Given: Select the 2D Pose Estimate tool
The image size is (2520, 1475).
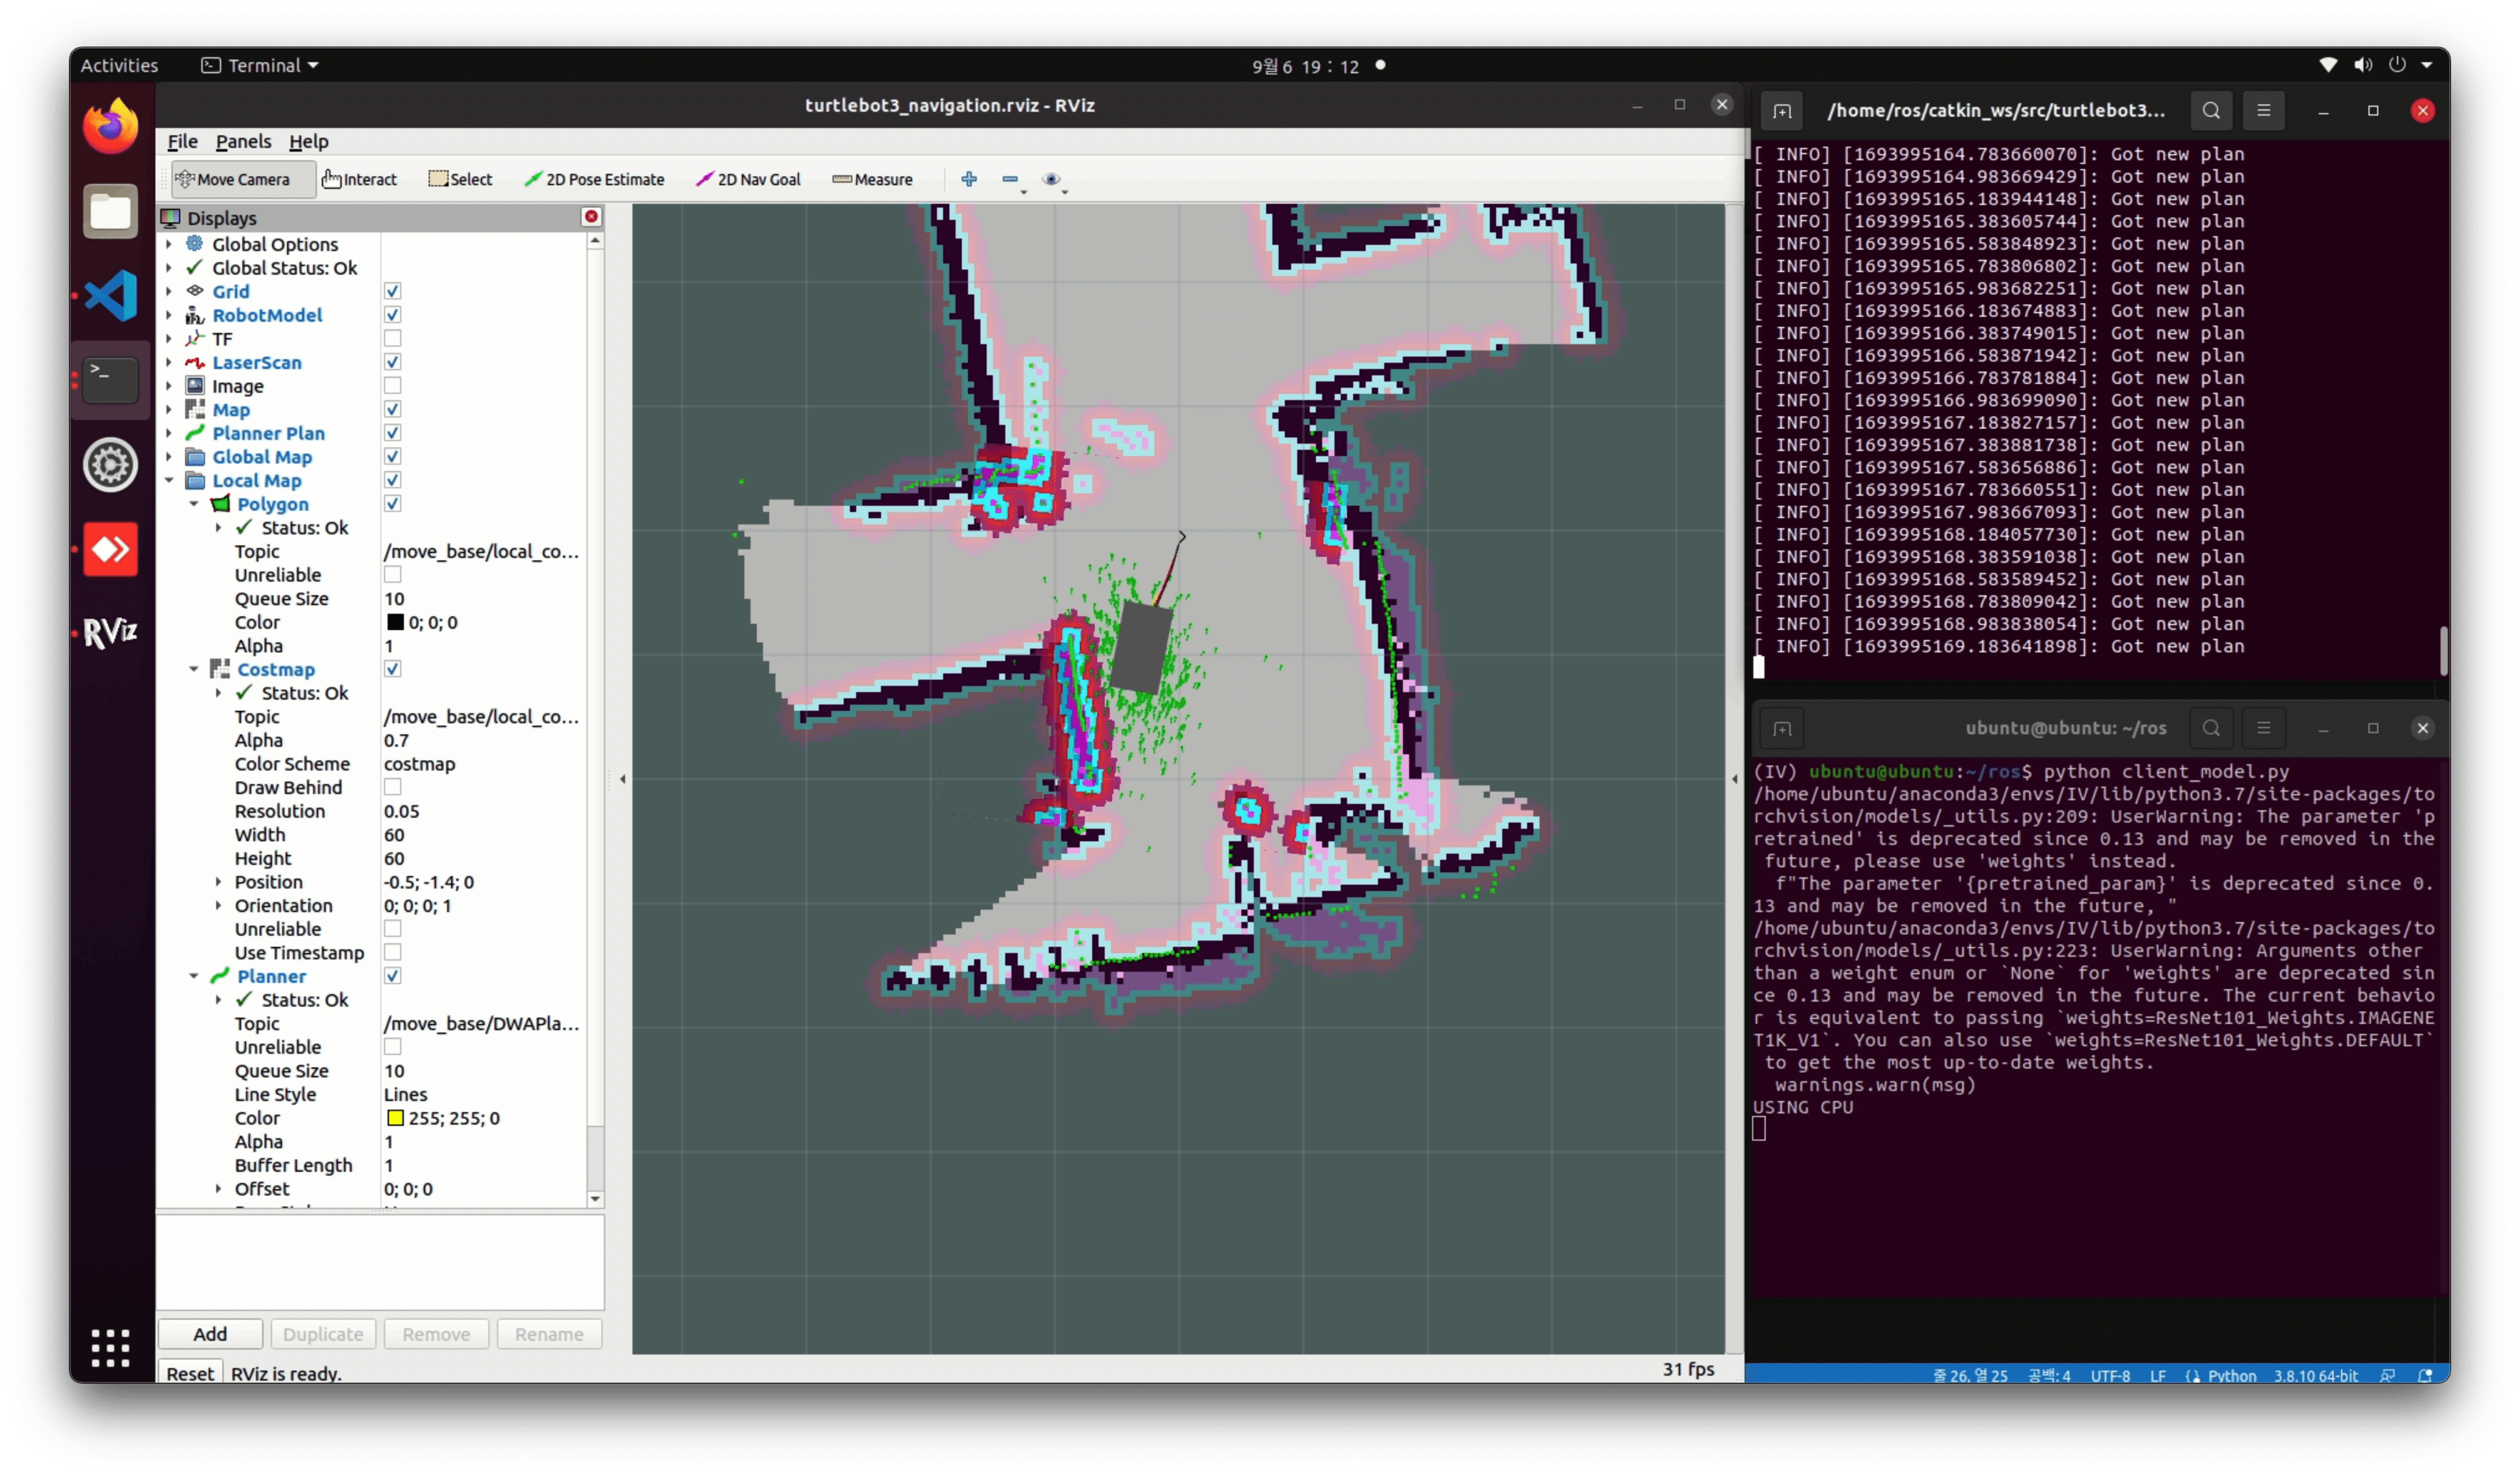Looking at the screenshot, I should coord(595,180).
